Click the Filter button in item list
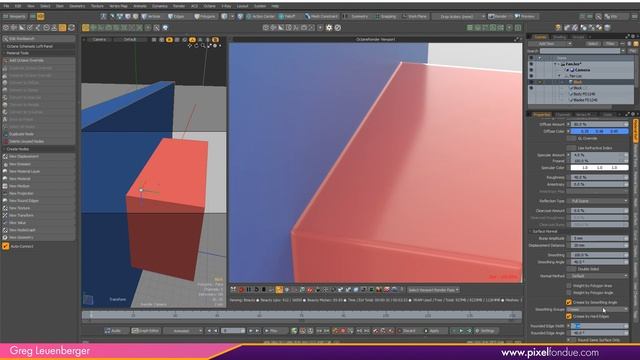This screenshot has width=640, height=360. (610, 44)
